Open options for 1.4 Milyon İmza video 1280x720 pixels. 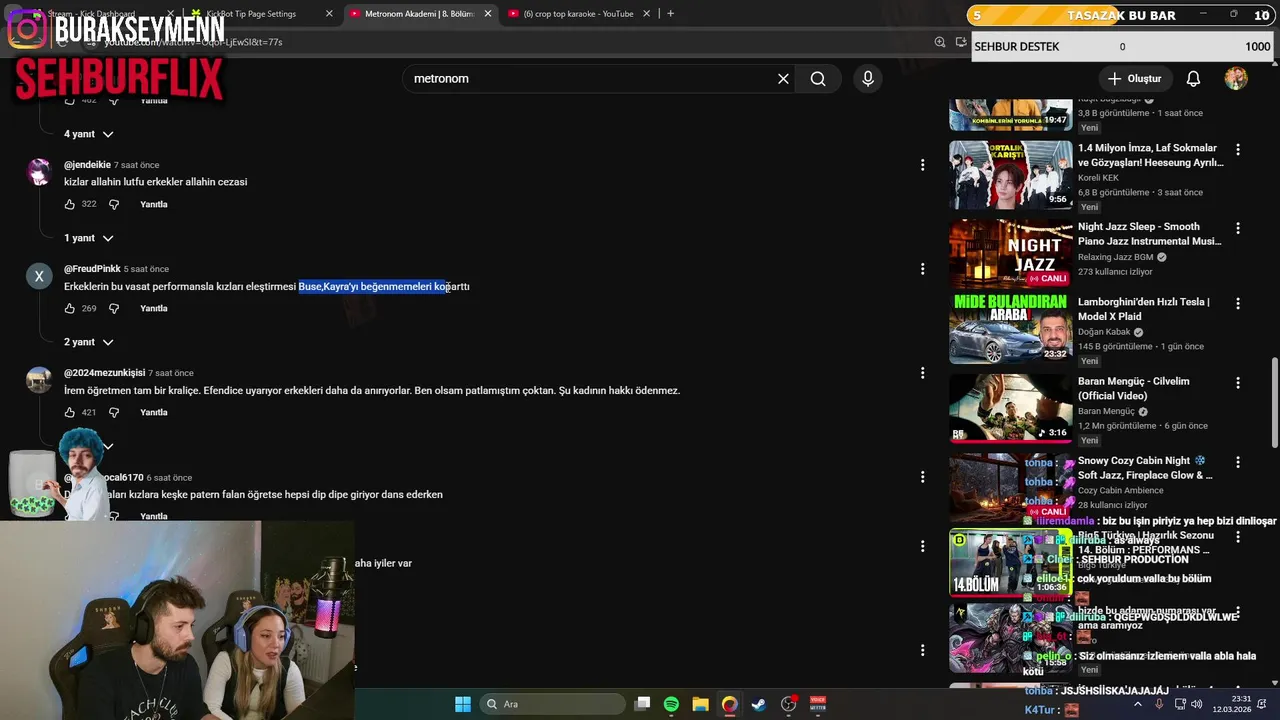(1238, 149)
